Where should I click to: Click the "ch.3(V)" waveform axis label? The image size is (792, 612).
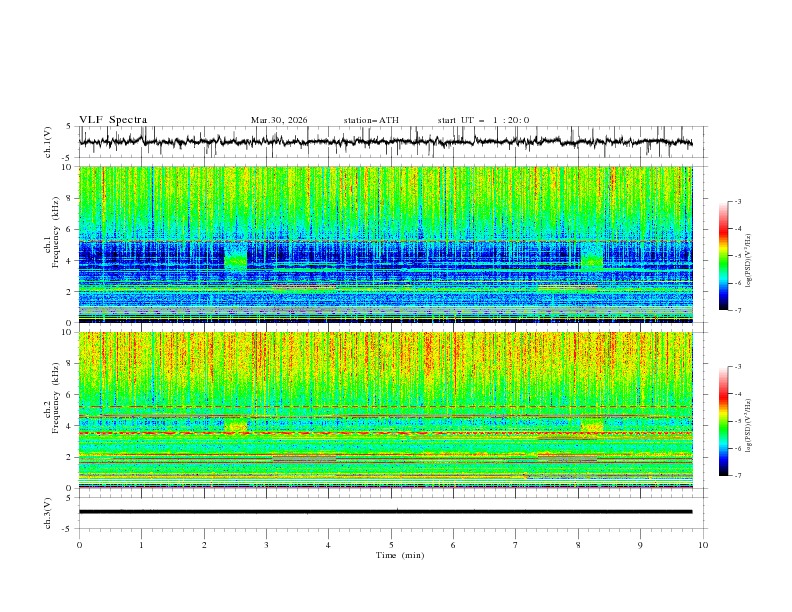click(48, 513)
